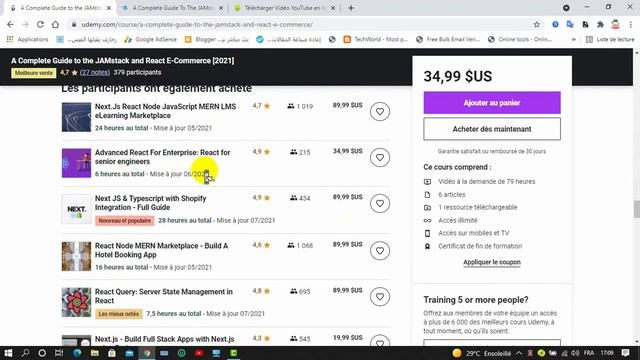Select the first A Complete Guide tab
This screenshot has height=360, width=640.
[60, 8]
